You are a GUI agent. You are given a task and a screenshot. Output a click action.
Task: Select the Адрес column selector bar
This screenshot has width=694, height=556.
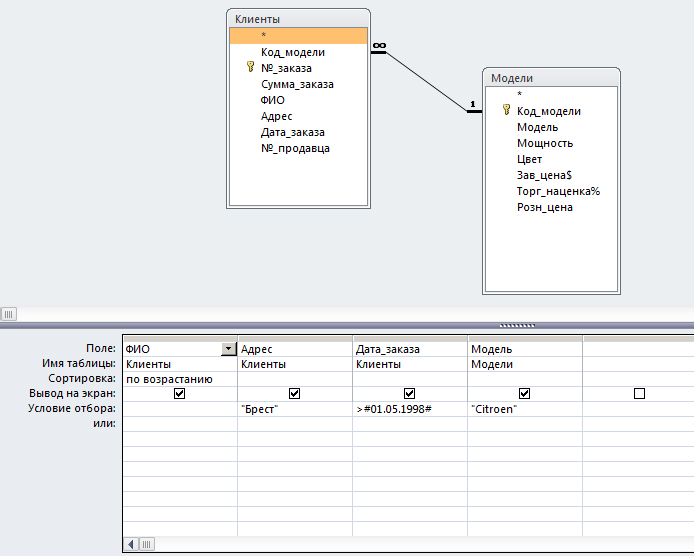[x=295, y=339]
